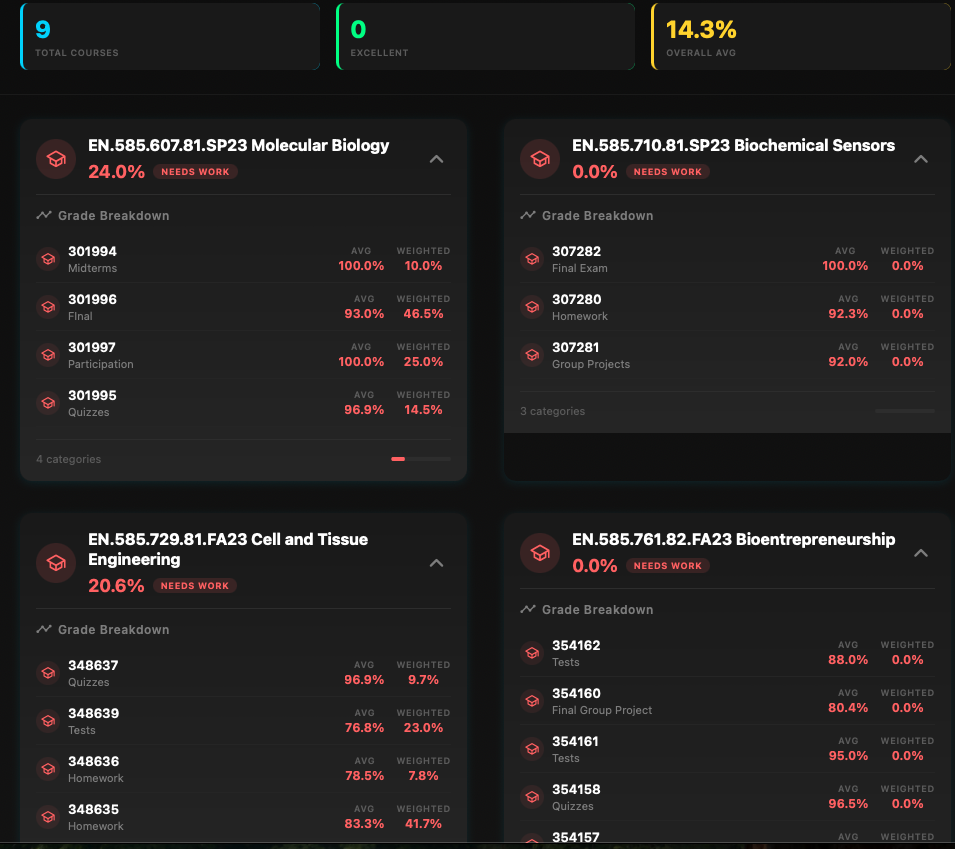Select the Total Courses stat card
Screen dimensions: 955x849
[170, 37]
